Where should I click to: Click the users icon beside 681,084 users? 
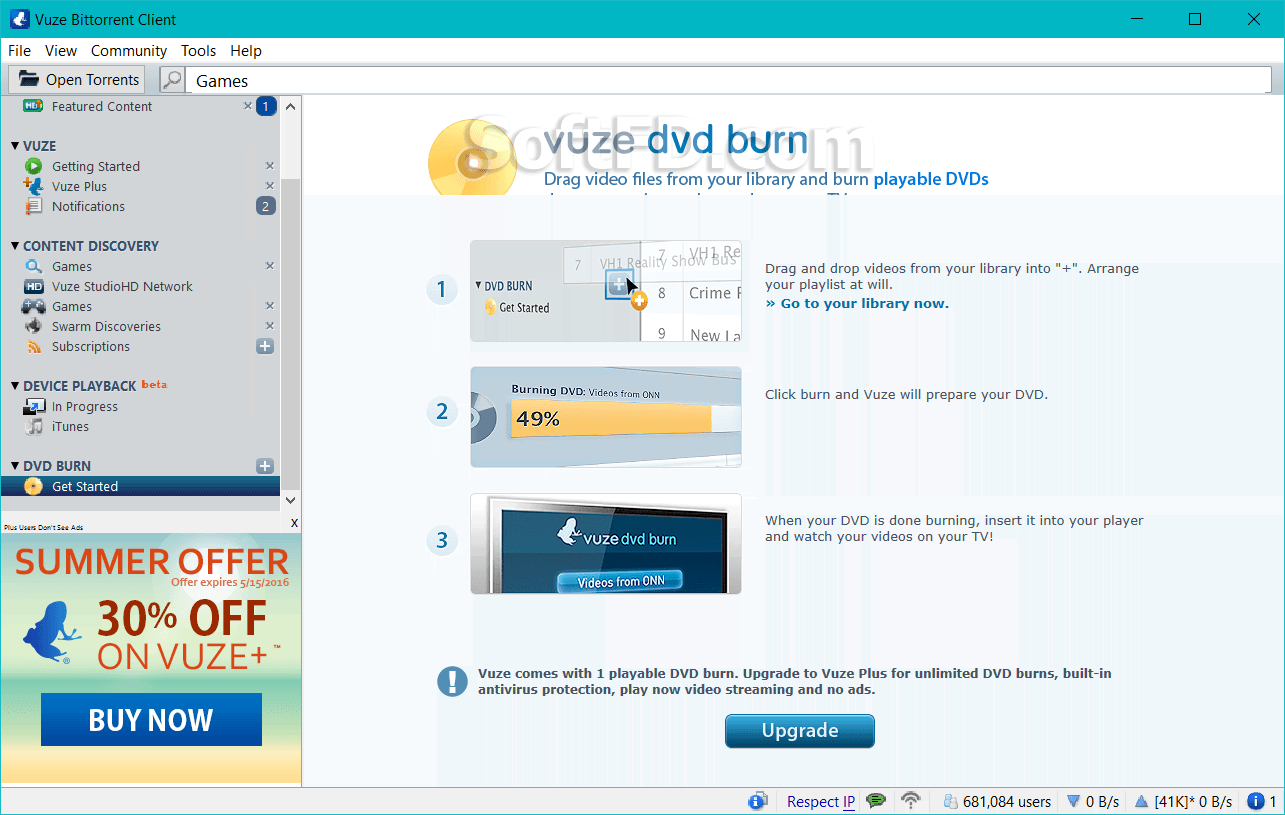click(x=949, y=801)
